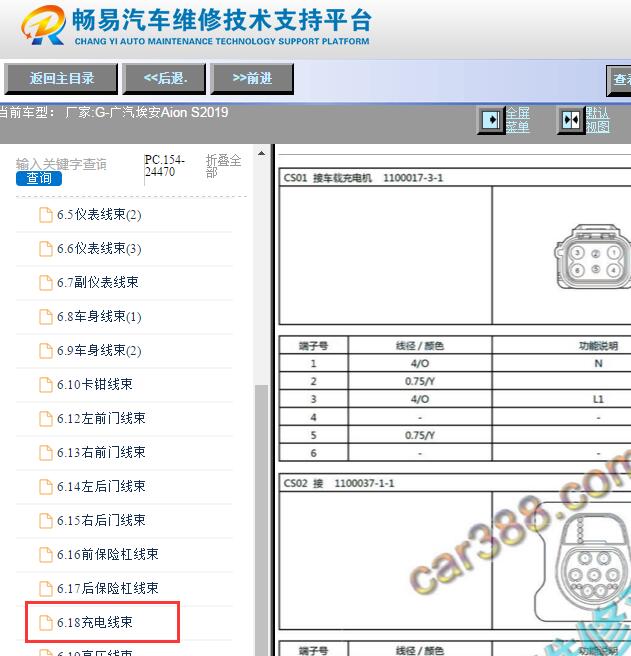Click the PC.154-24470 text
Screen dimensions: 631x656
click(x=164, y=166)
